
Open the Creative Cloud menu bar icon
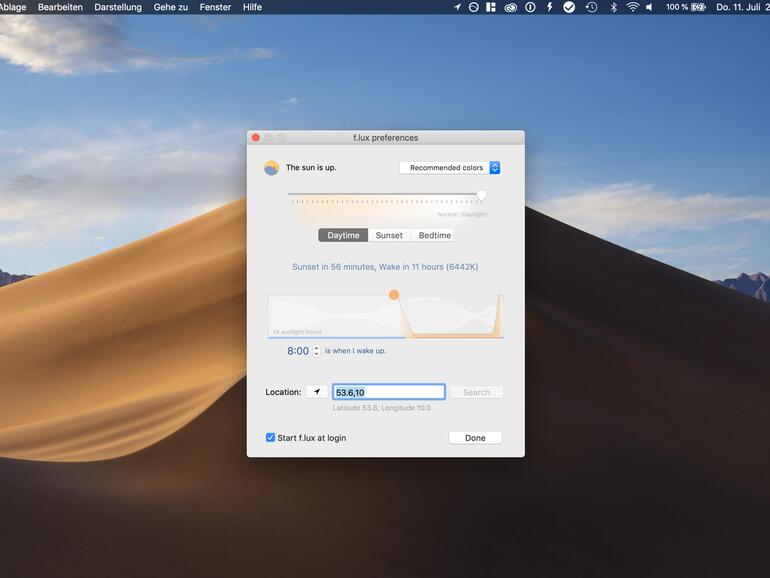(510, 7)
